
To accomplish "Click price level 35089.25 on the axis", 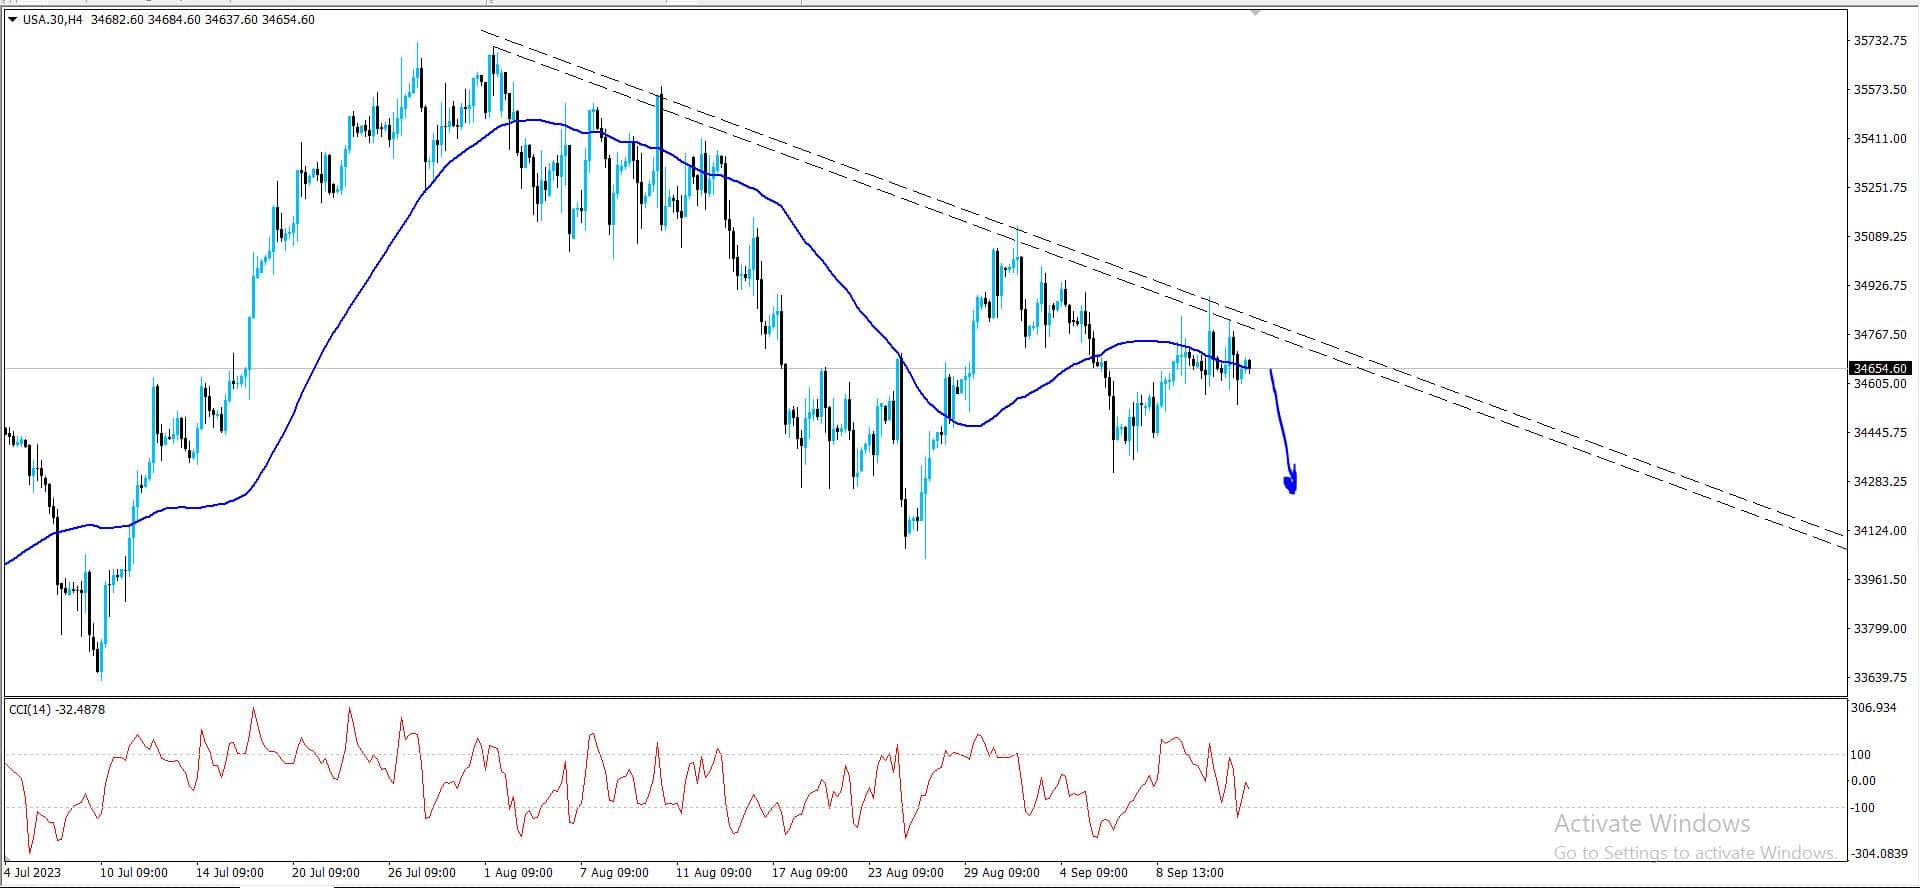I will click(1880, 237).
